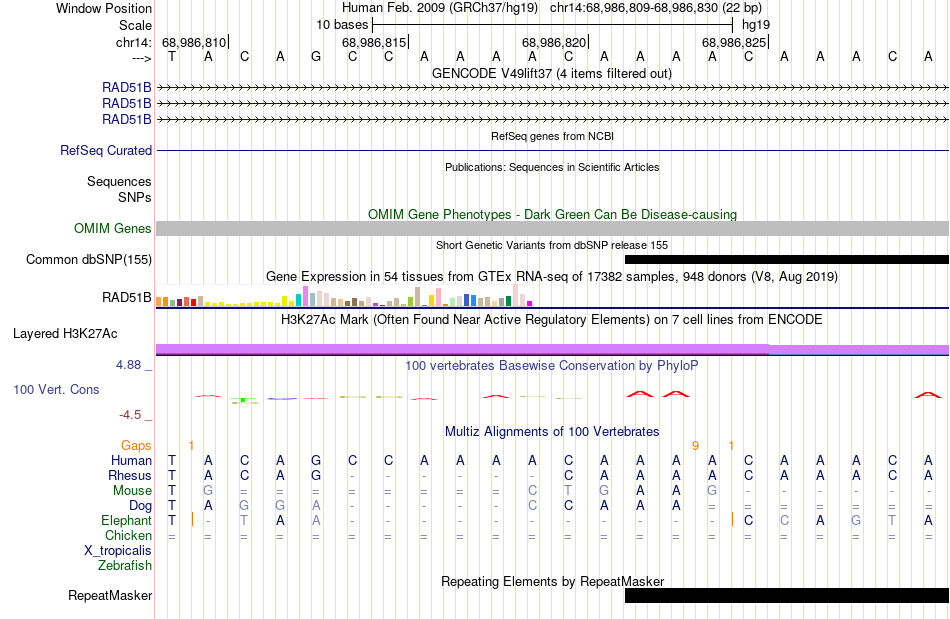Select the Mouse alignment row label
The image size is (950, 619).
(132, 491)
